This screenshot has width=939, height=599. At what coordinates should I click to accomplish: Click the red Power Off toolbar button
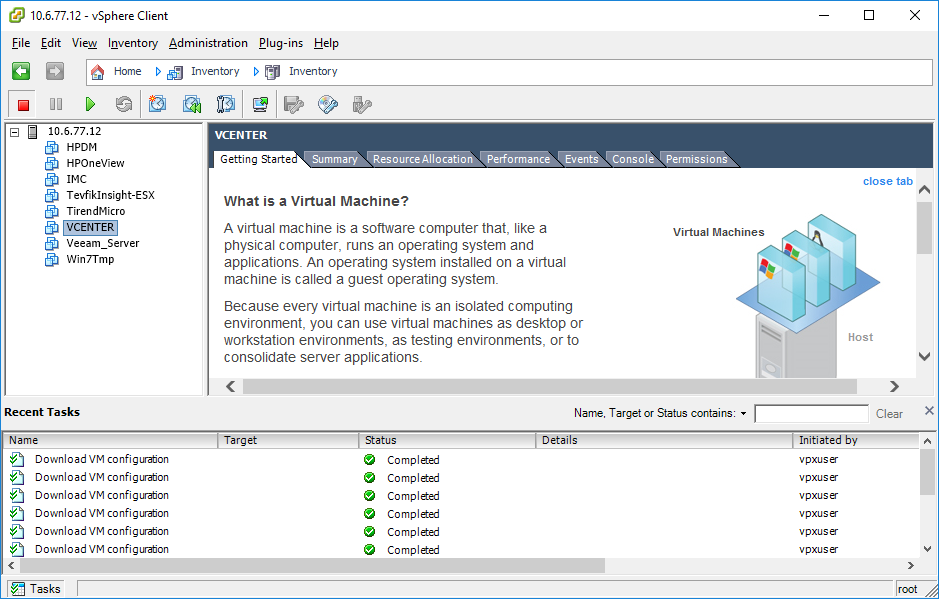23,105
